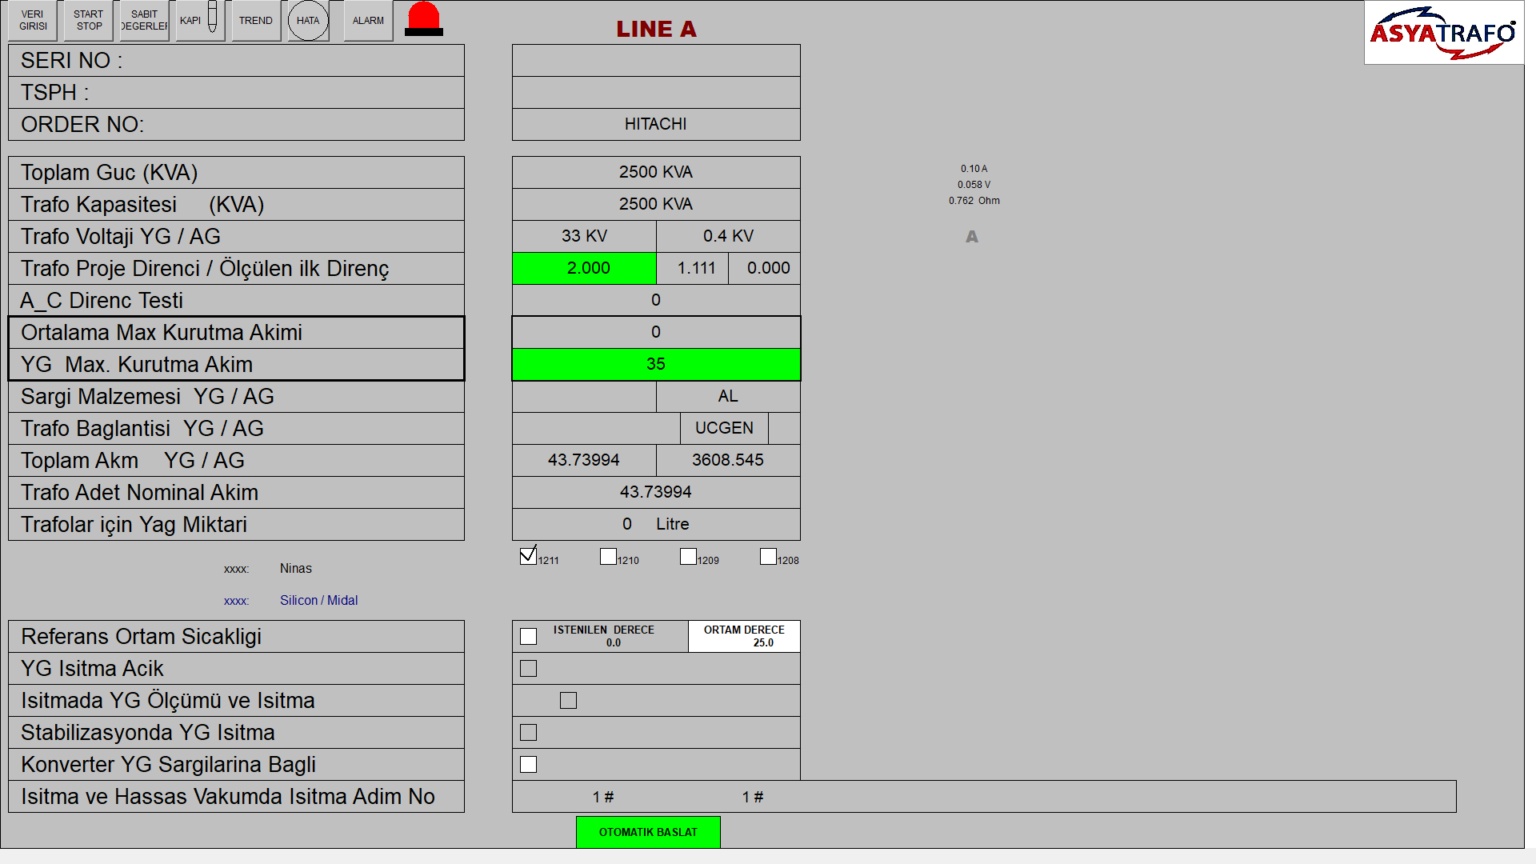Open the HATA fault screen

(307, 20)
